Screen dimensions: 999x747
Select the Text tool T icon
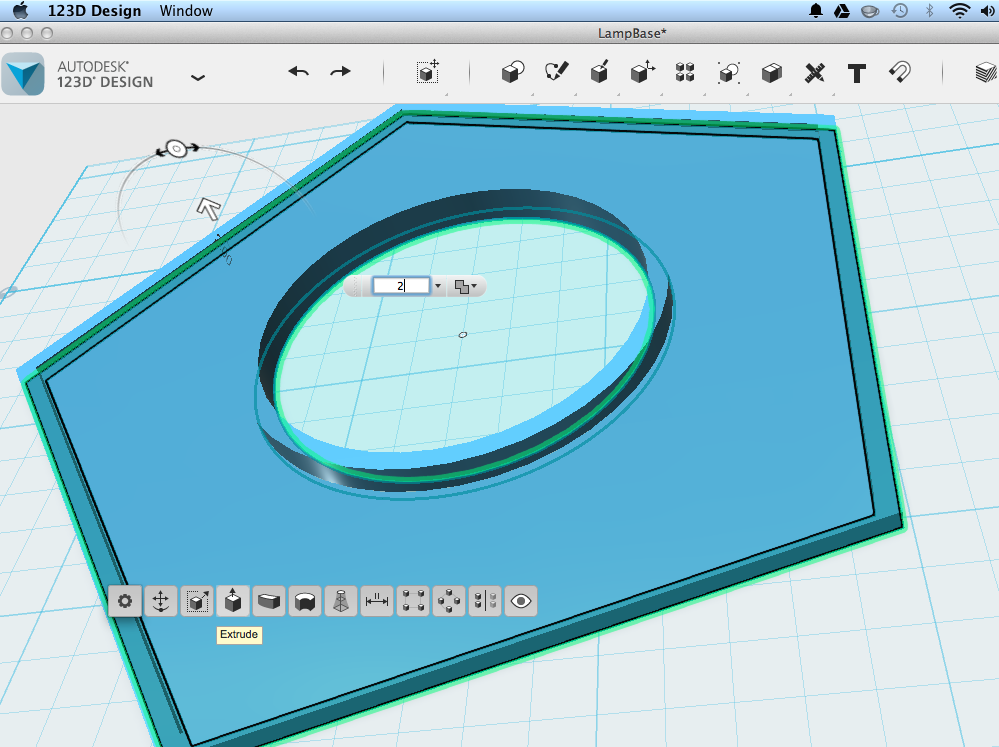coord(857,73)
